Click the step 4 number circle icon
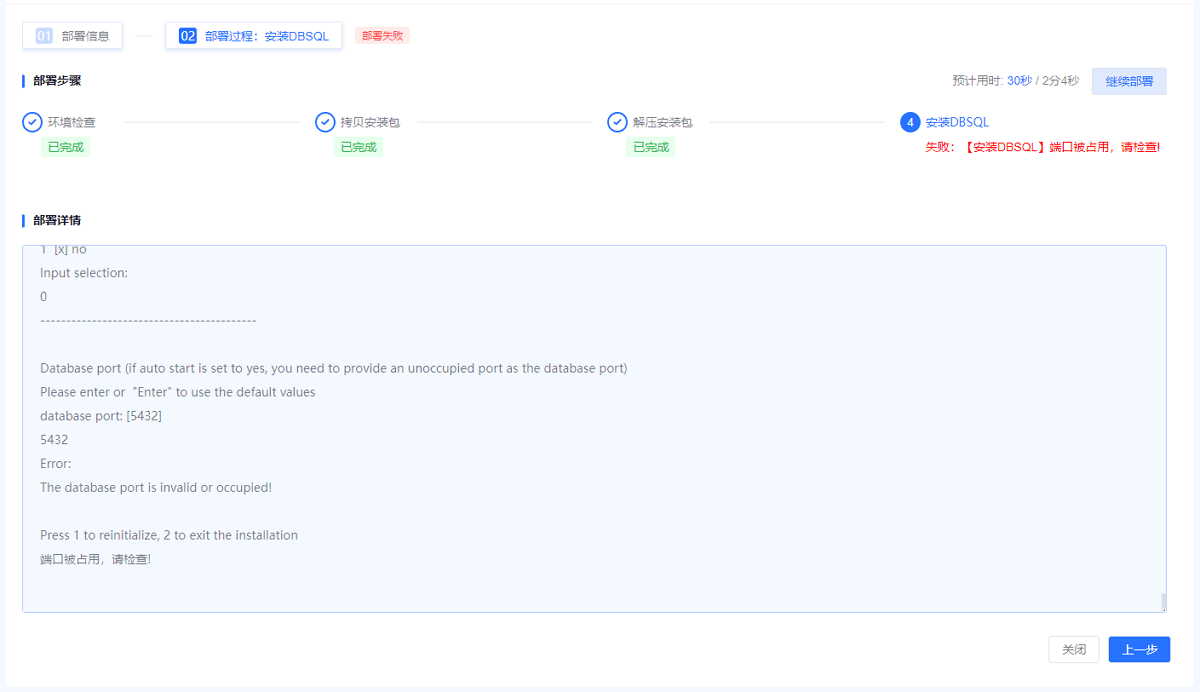1200x692 pixels. click(910, 122)
